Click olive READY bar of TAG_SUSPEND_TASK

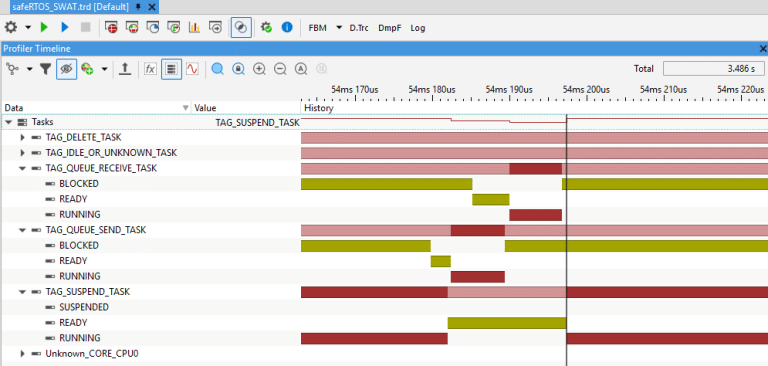tap(507, 322)
